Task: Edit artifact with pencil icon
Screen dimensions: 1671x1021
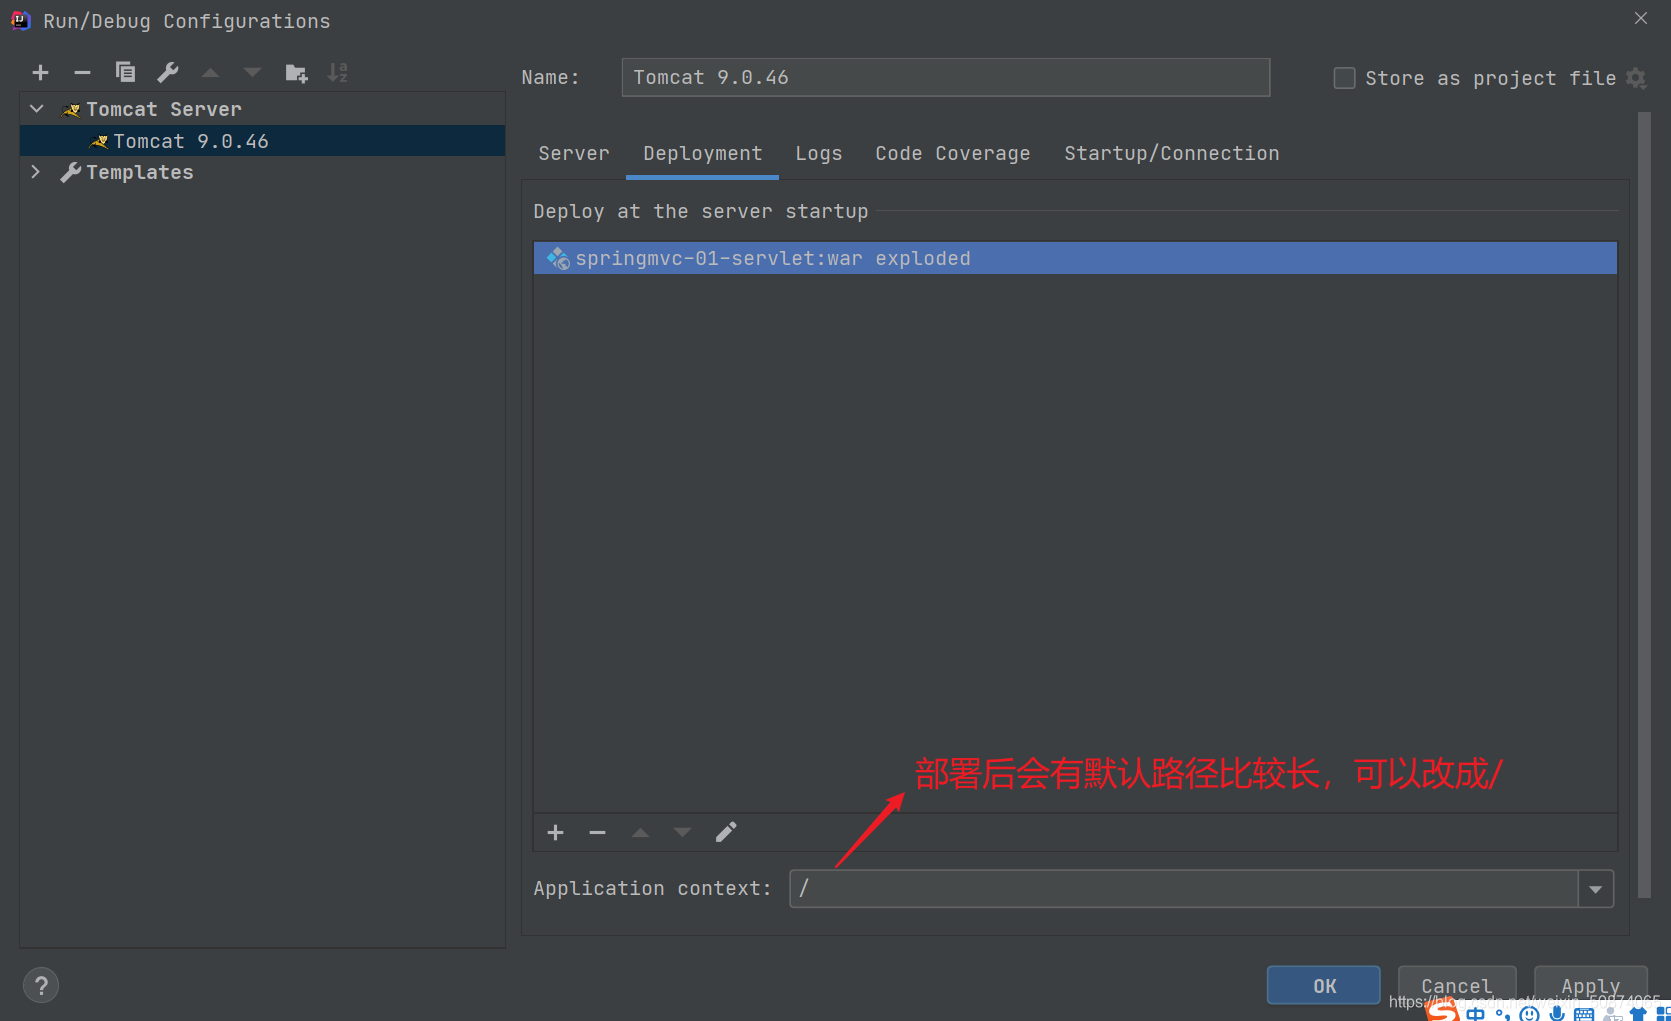Action: click(726, 832)
